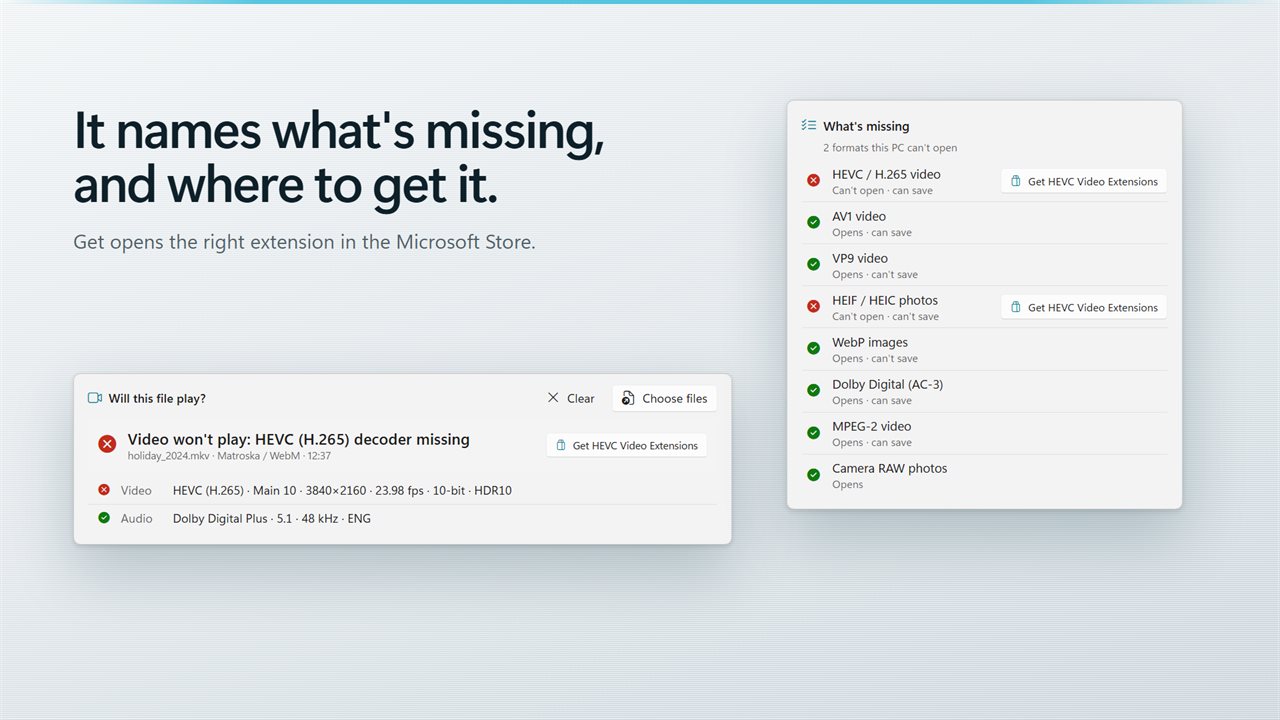Click the Dolby Digital Plus 5.1 audio details
This screenshot has width=1280, height=720.
272,518
